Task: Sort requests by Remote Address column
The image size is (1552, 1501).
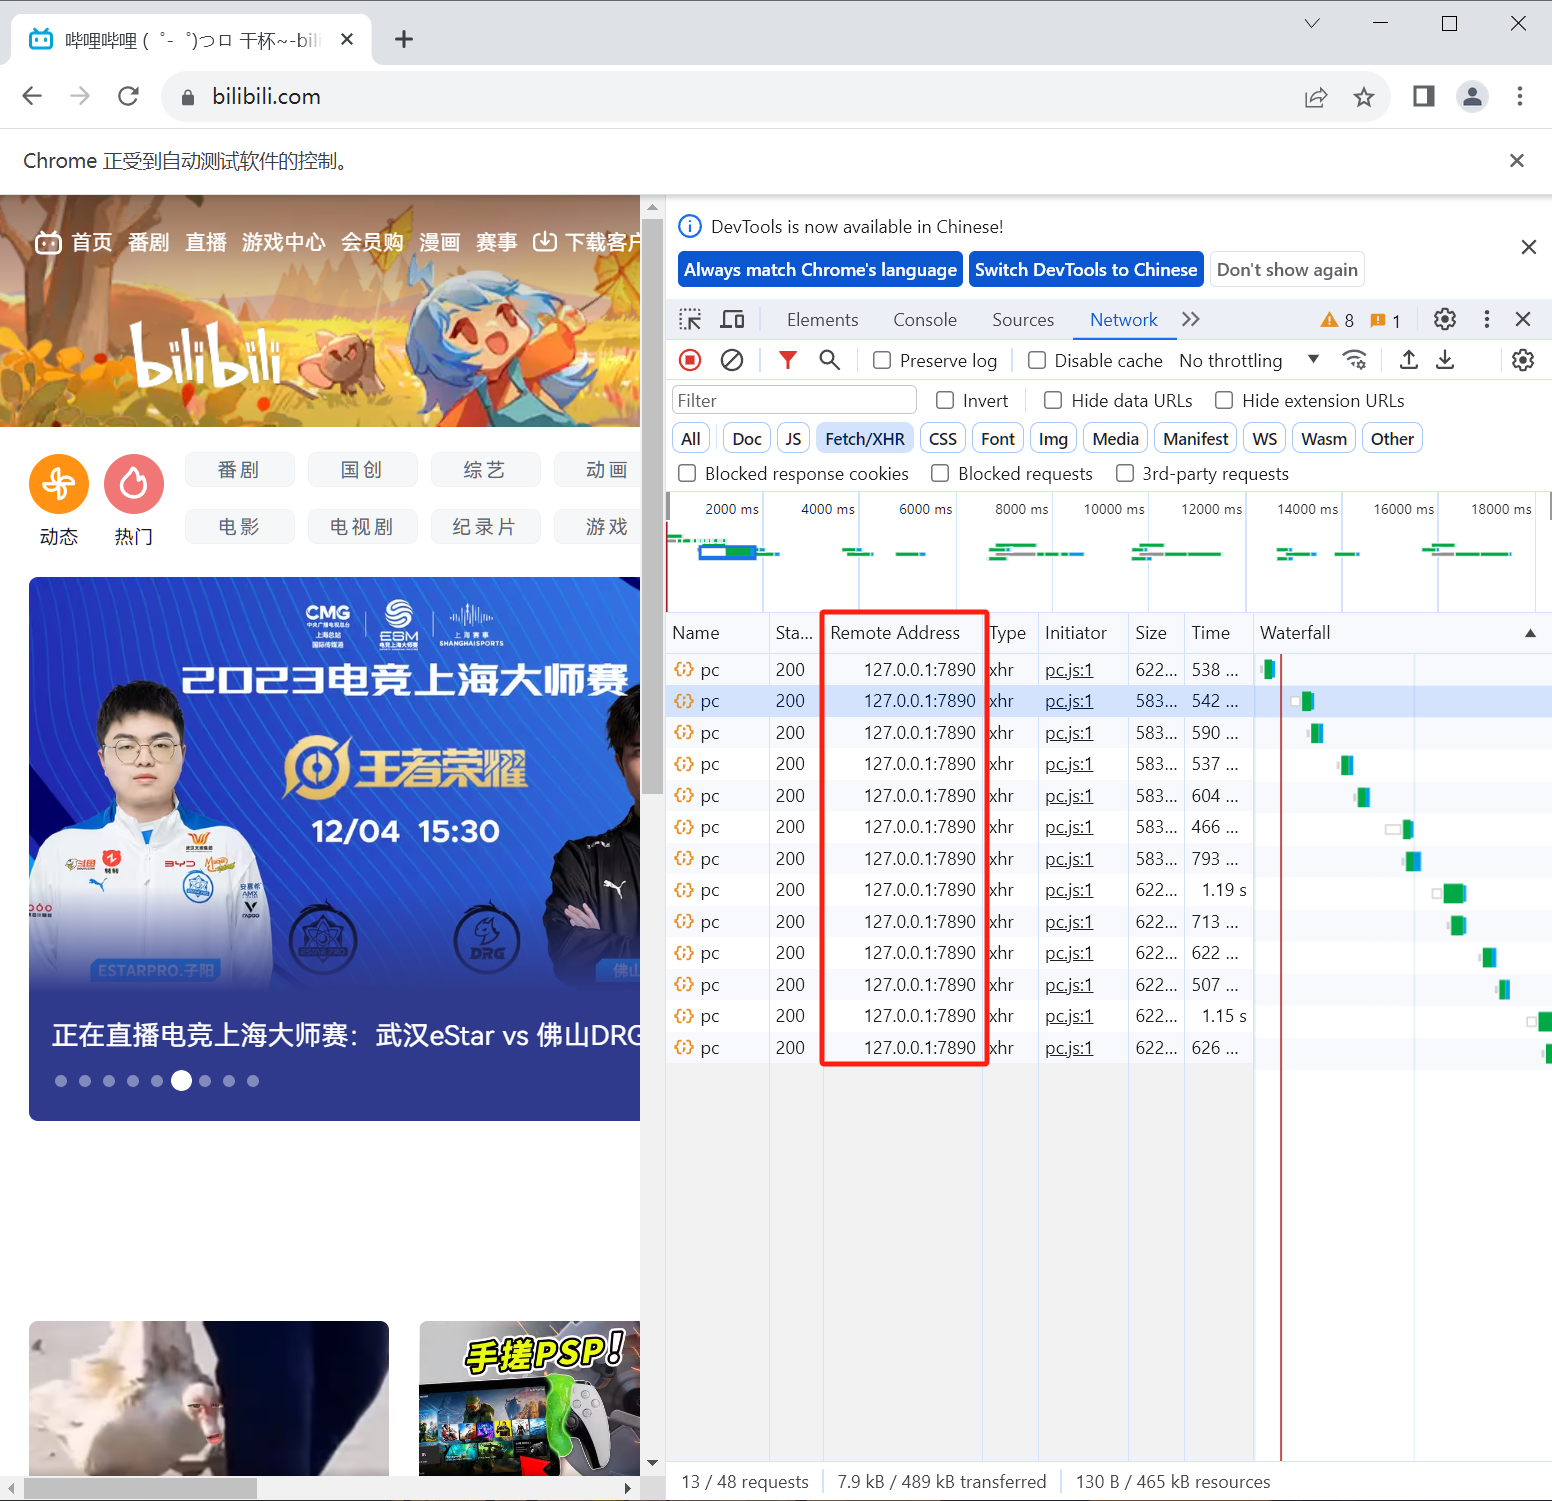Action: coord(895,633)
